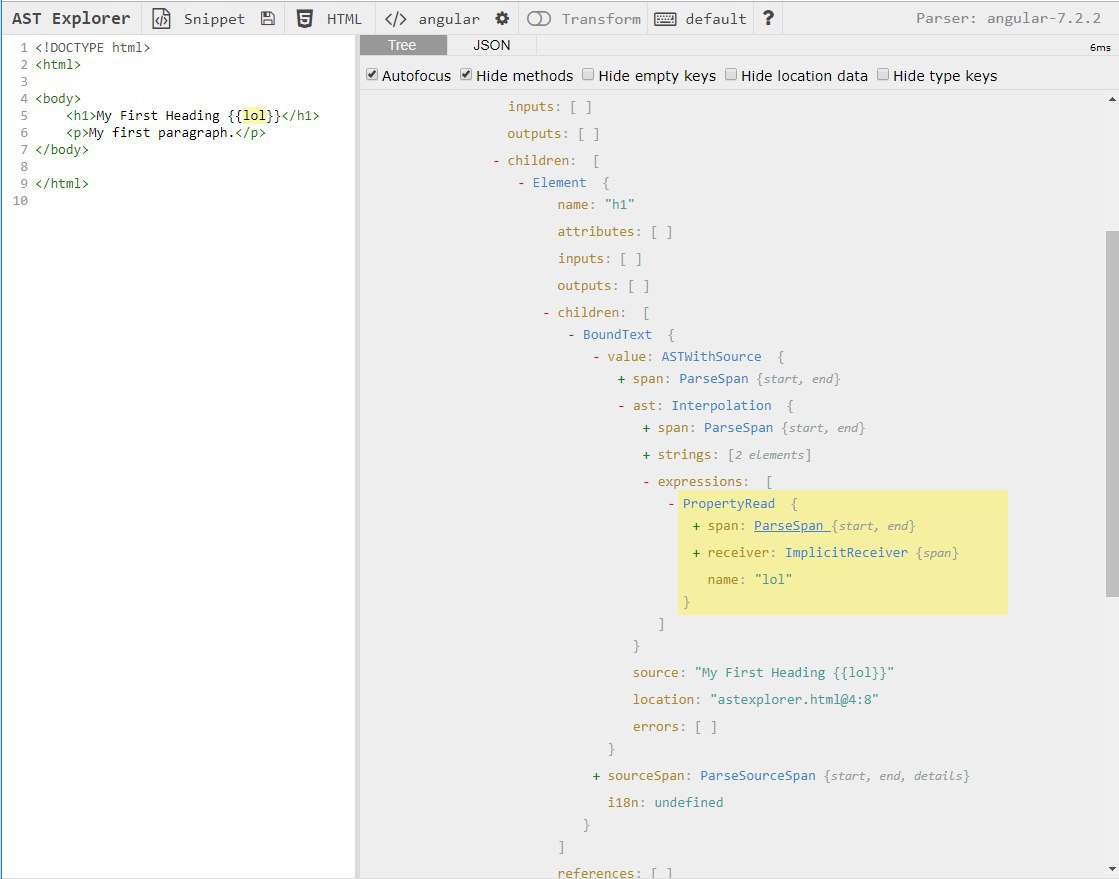
Task: Expand the receiver ImplicitReceiver node
Action: point(696,553)
